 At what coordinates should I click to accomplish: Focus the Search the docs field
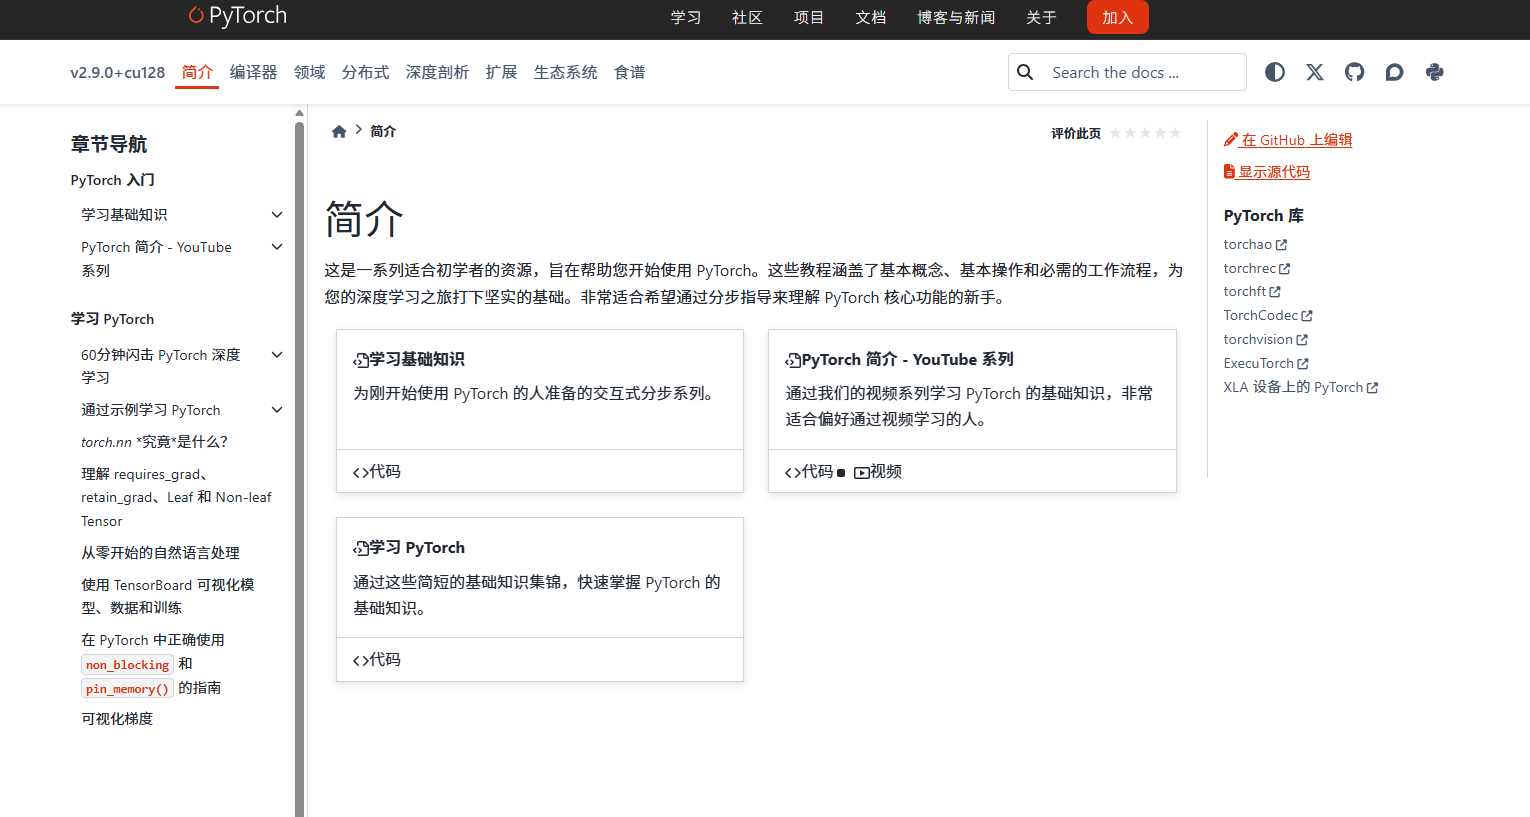coord(1127,72)
